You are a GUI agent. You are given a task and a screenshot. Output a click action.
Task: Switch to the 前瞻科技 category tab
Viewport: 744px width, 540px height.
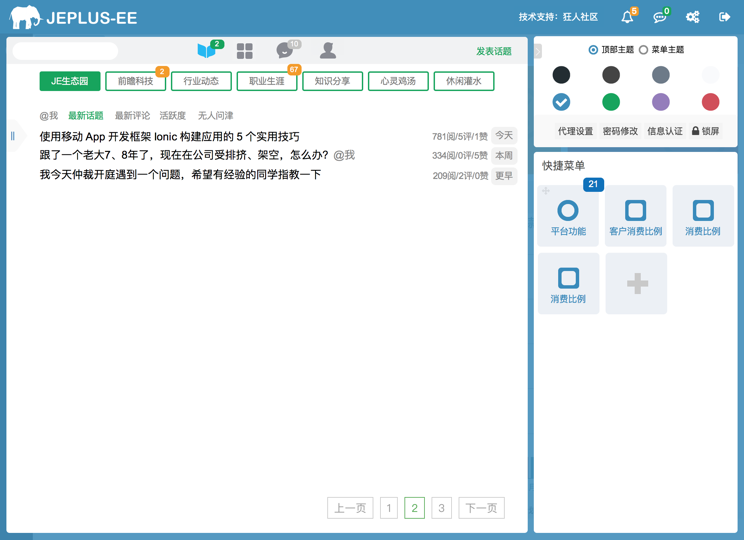tap(135, 81)
